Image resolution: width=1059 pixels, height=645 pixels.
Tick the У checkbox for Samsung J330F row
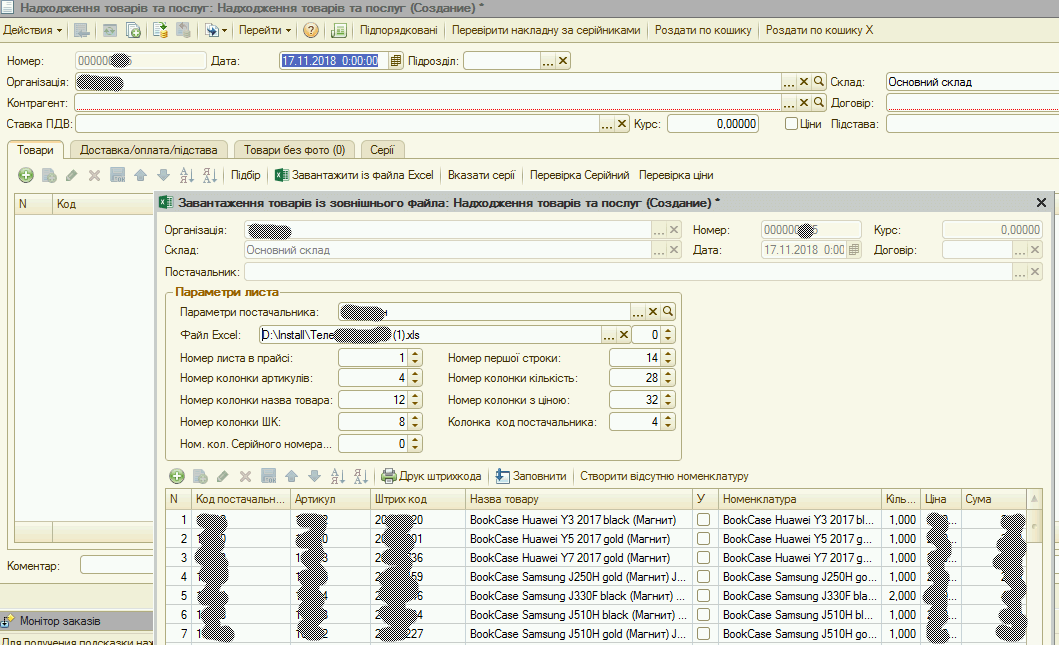click(x=704, y=595)
